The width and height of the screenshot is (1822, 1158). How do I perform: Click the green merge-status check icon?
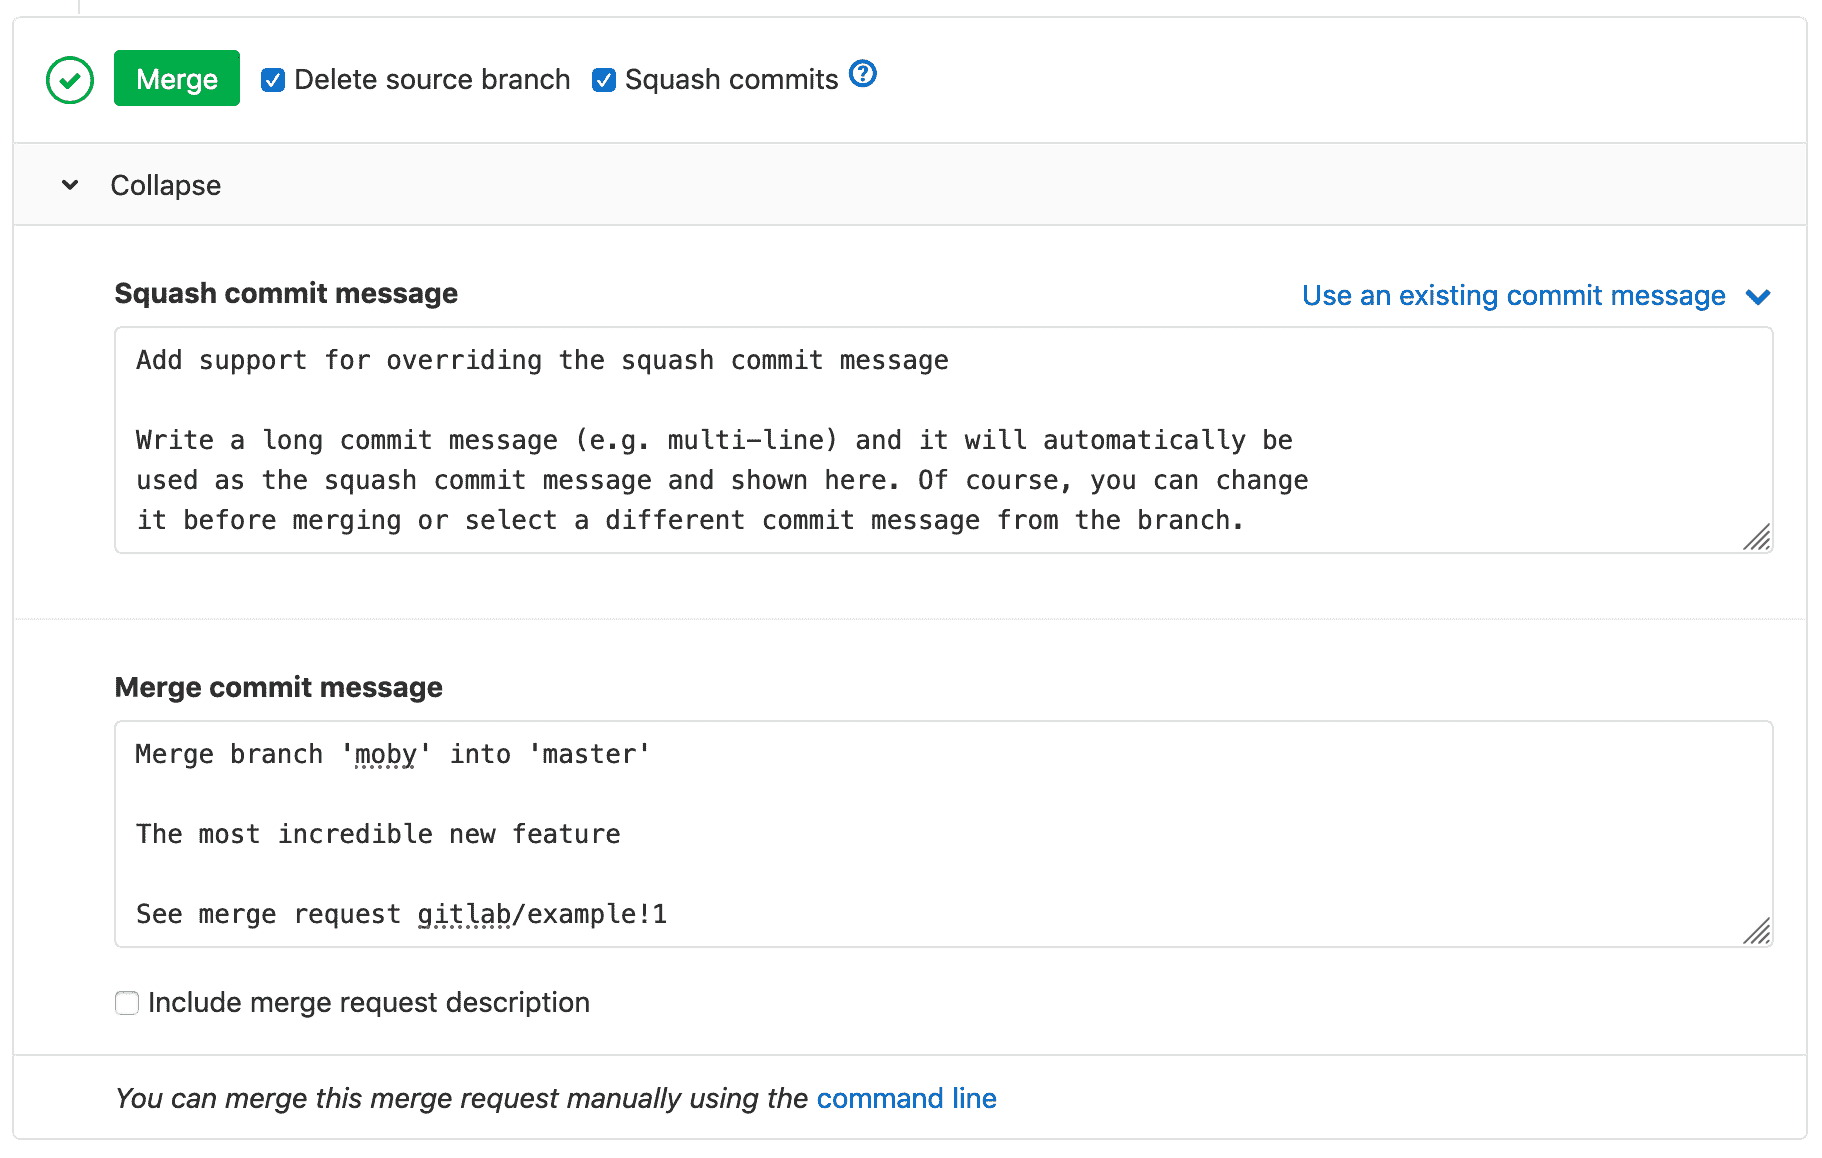[69, 79]
